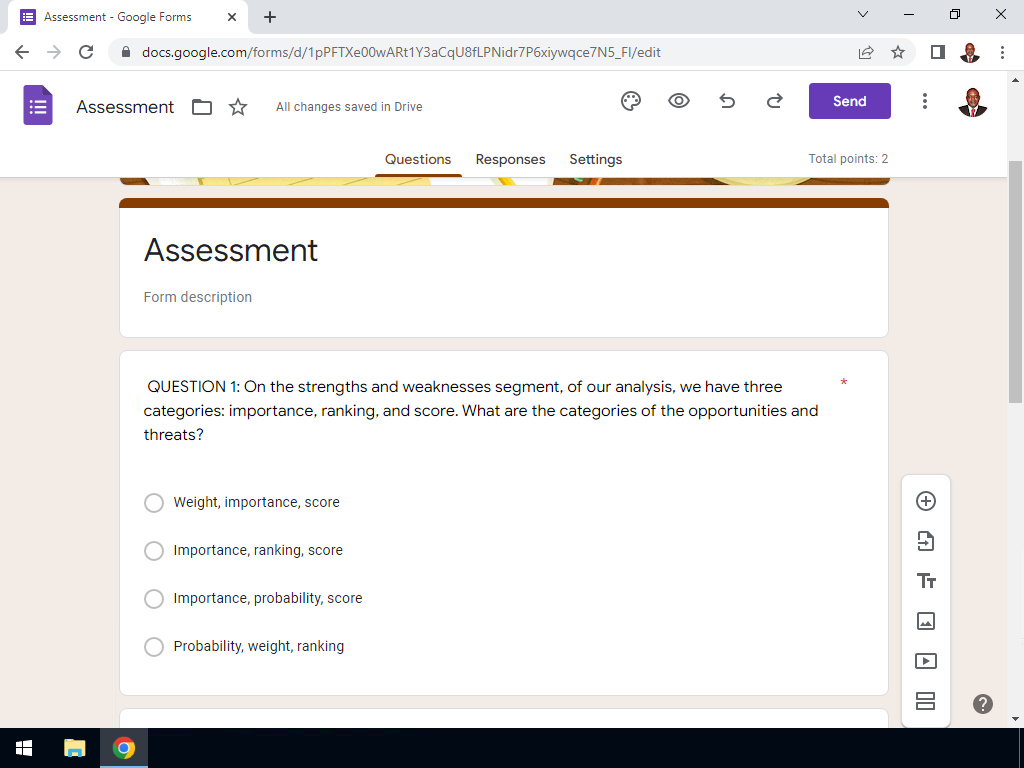Click the Form description field
Viewport: 1024px width, 768px height.
[x=197, y=297]
